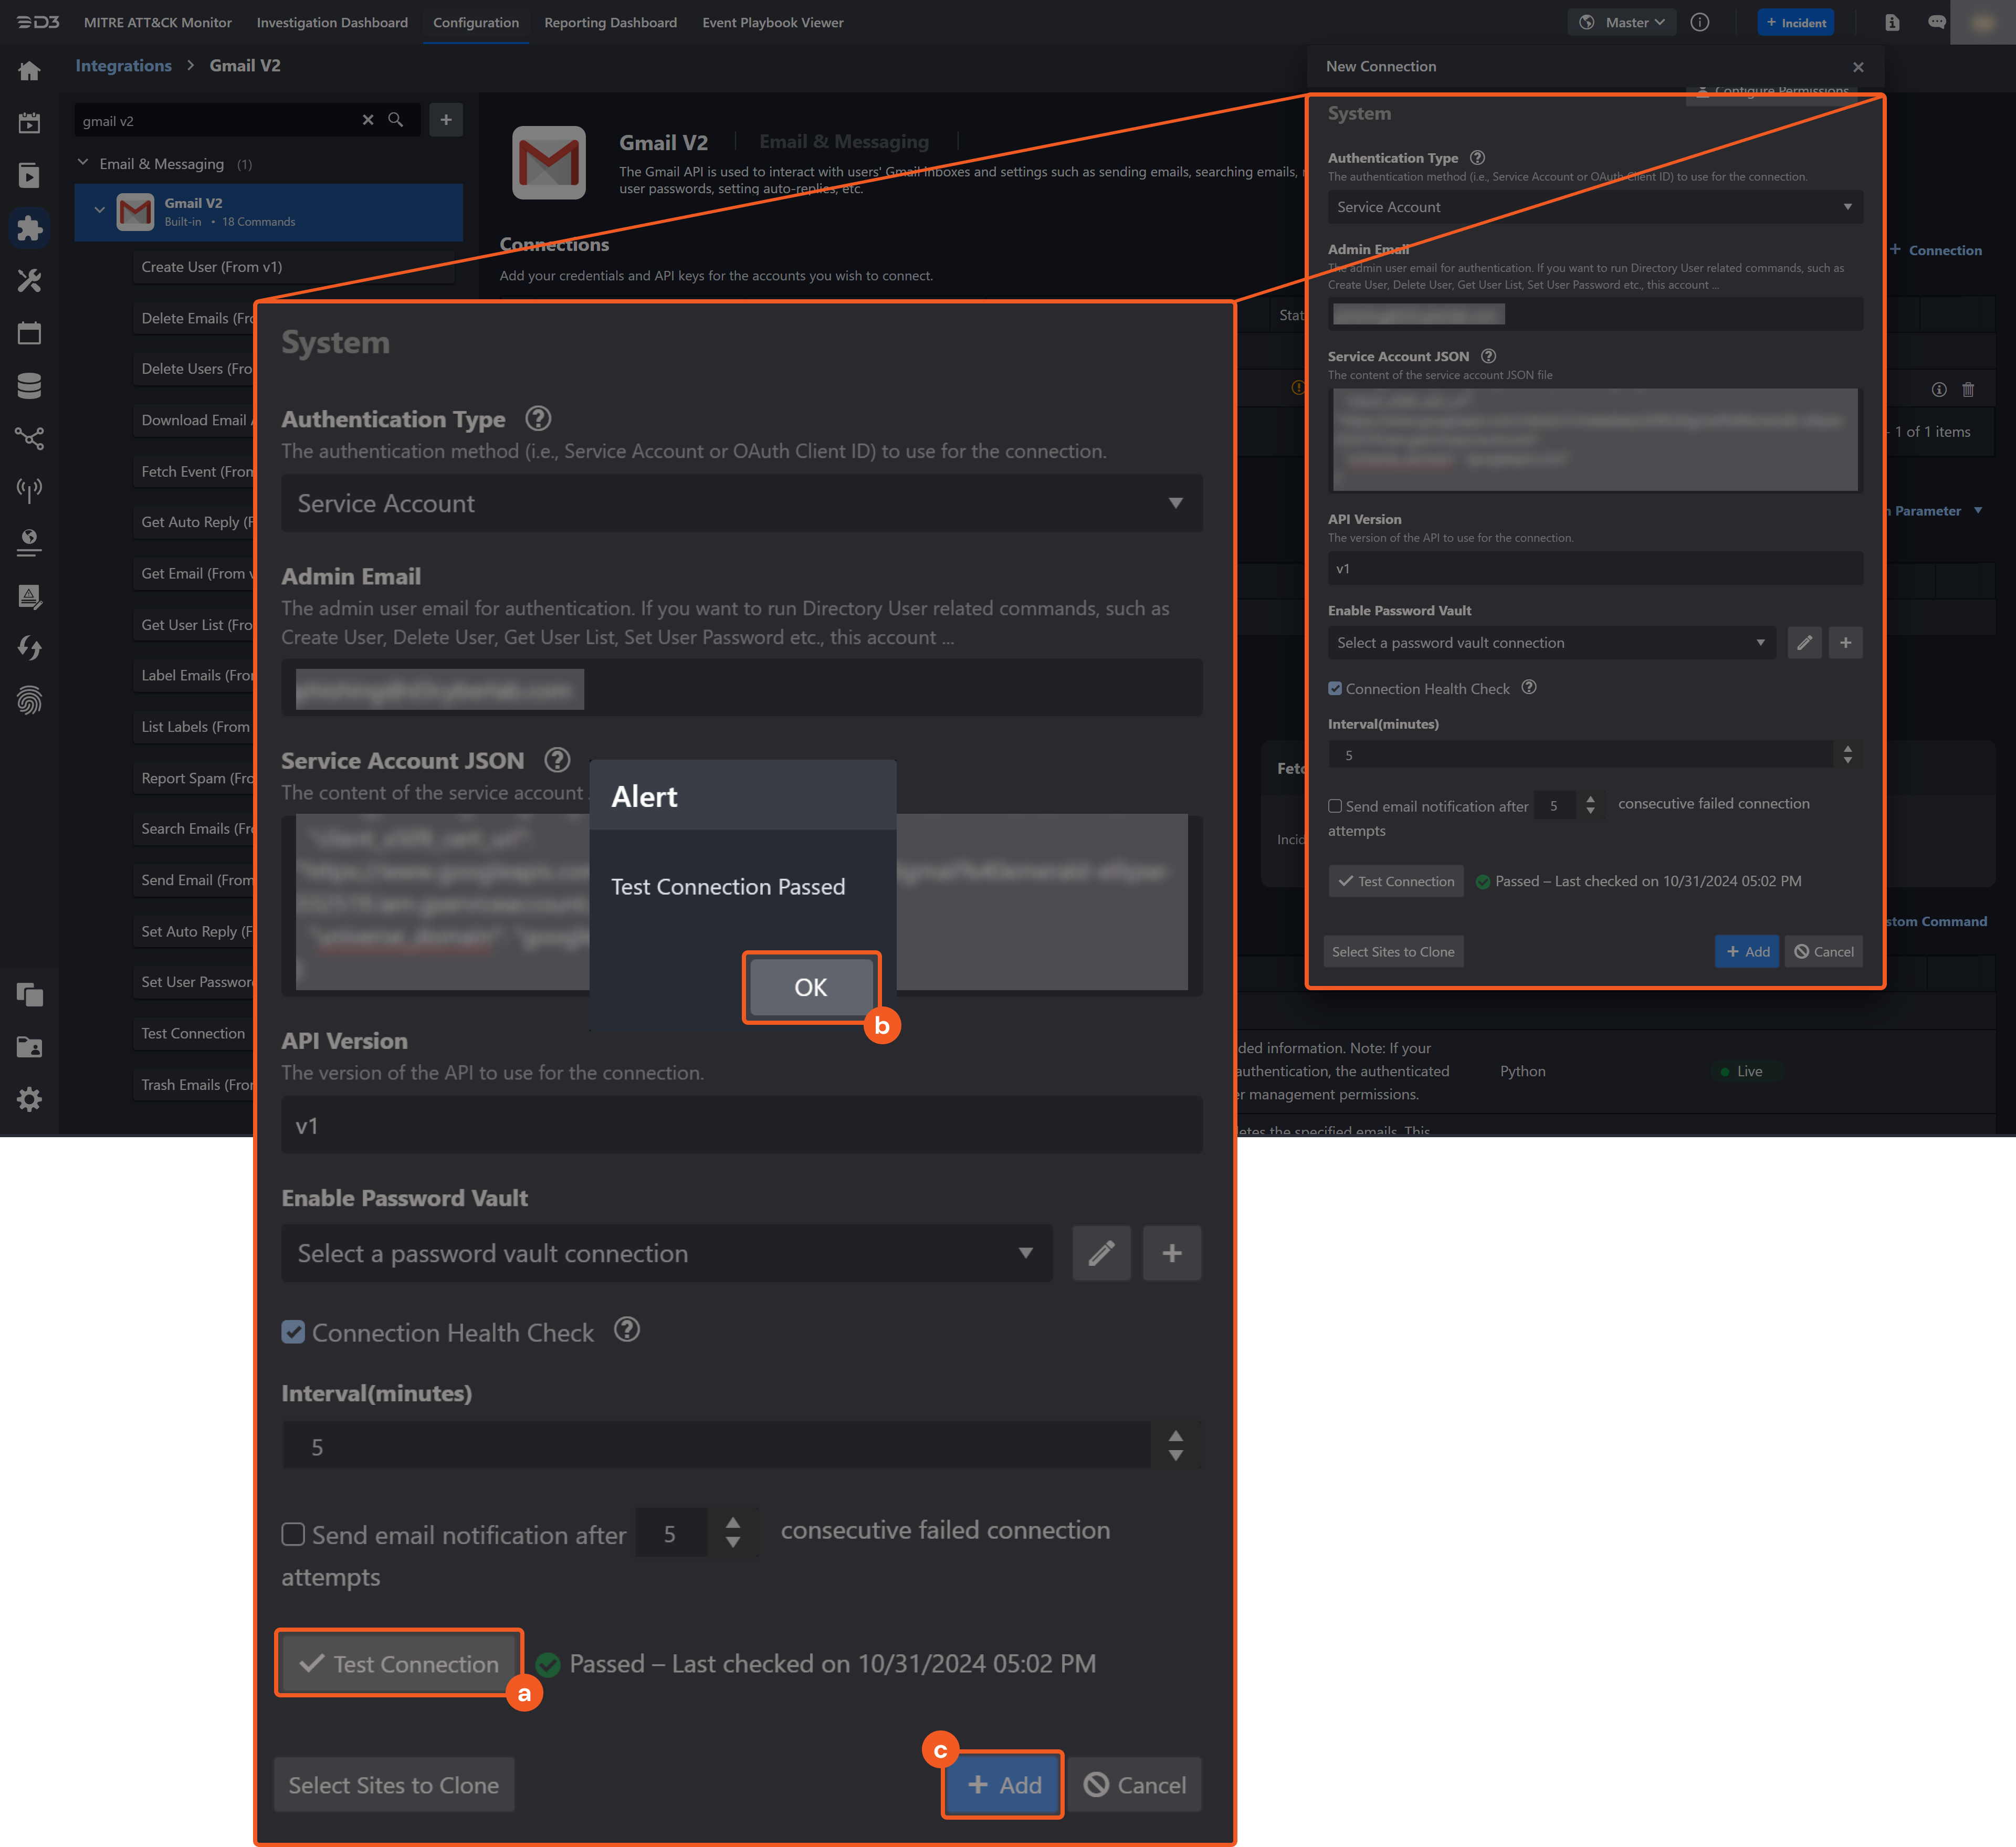Select the Integrations puzzle-piece icon

pos(30,228)
